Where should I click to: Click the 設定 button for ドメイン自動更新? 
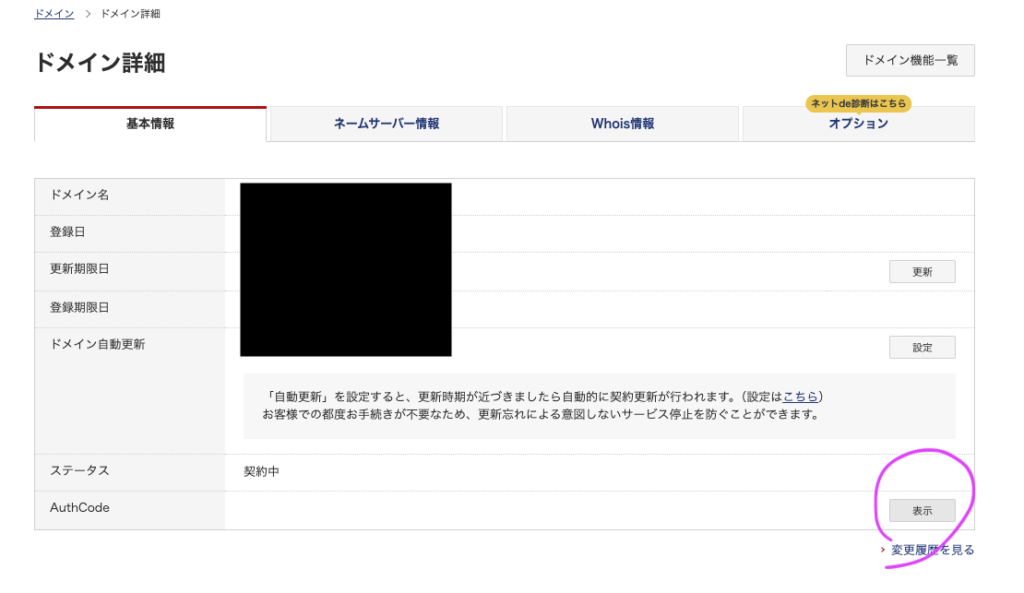922,347
